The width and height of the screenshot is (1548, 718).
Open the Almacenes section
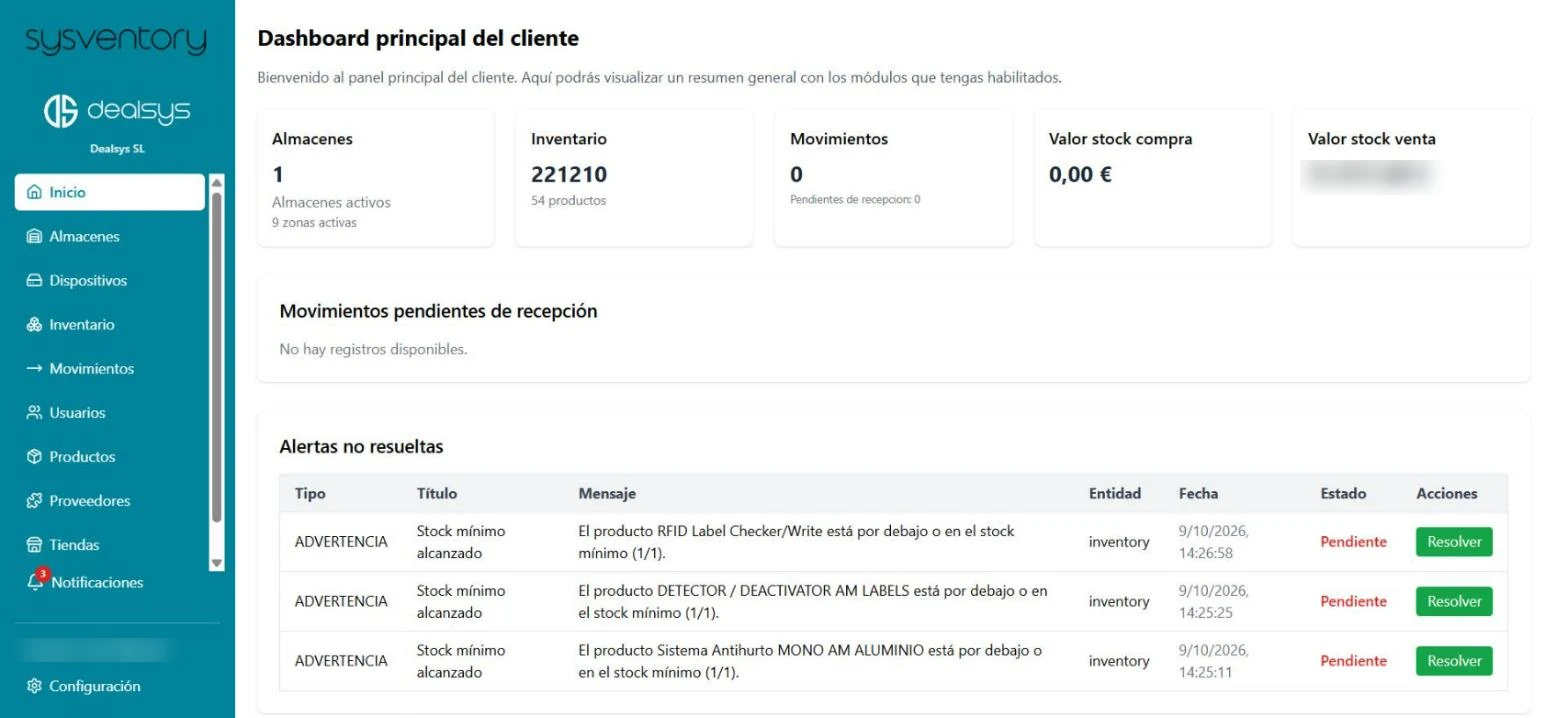109,237
